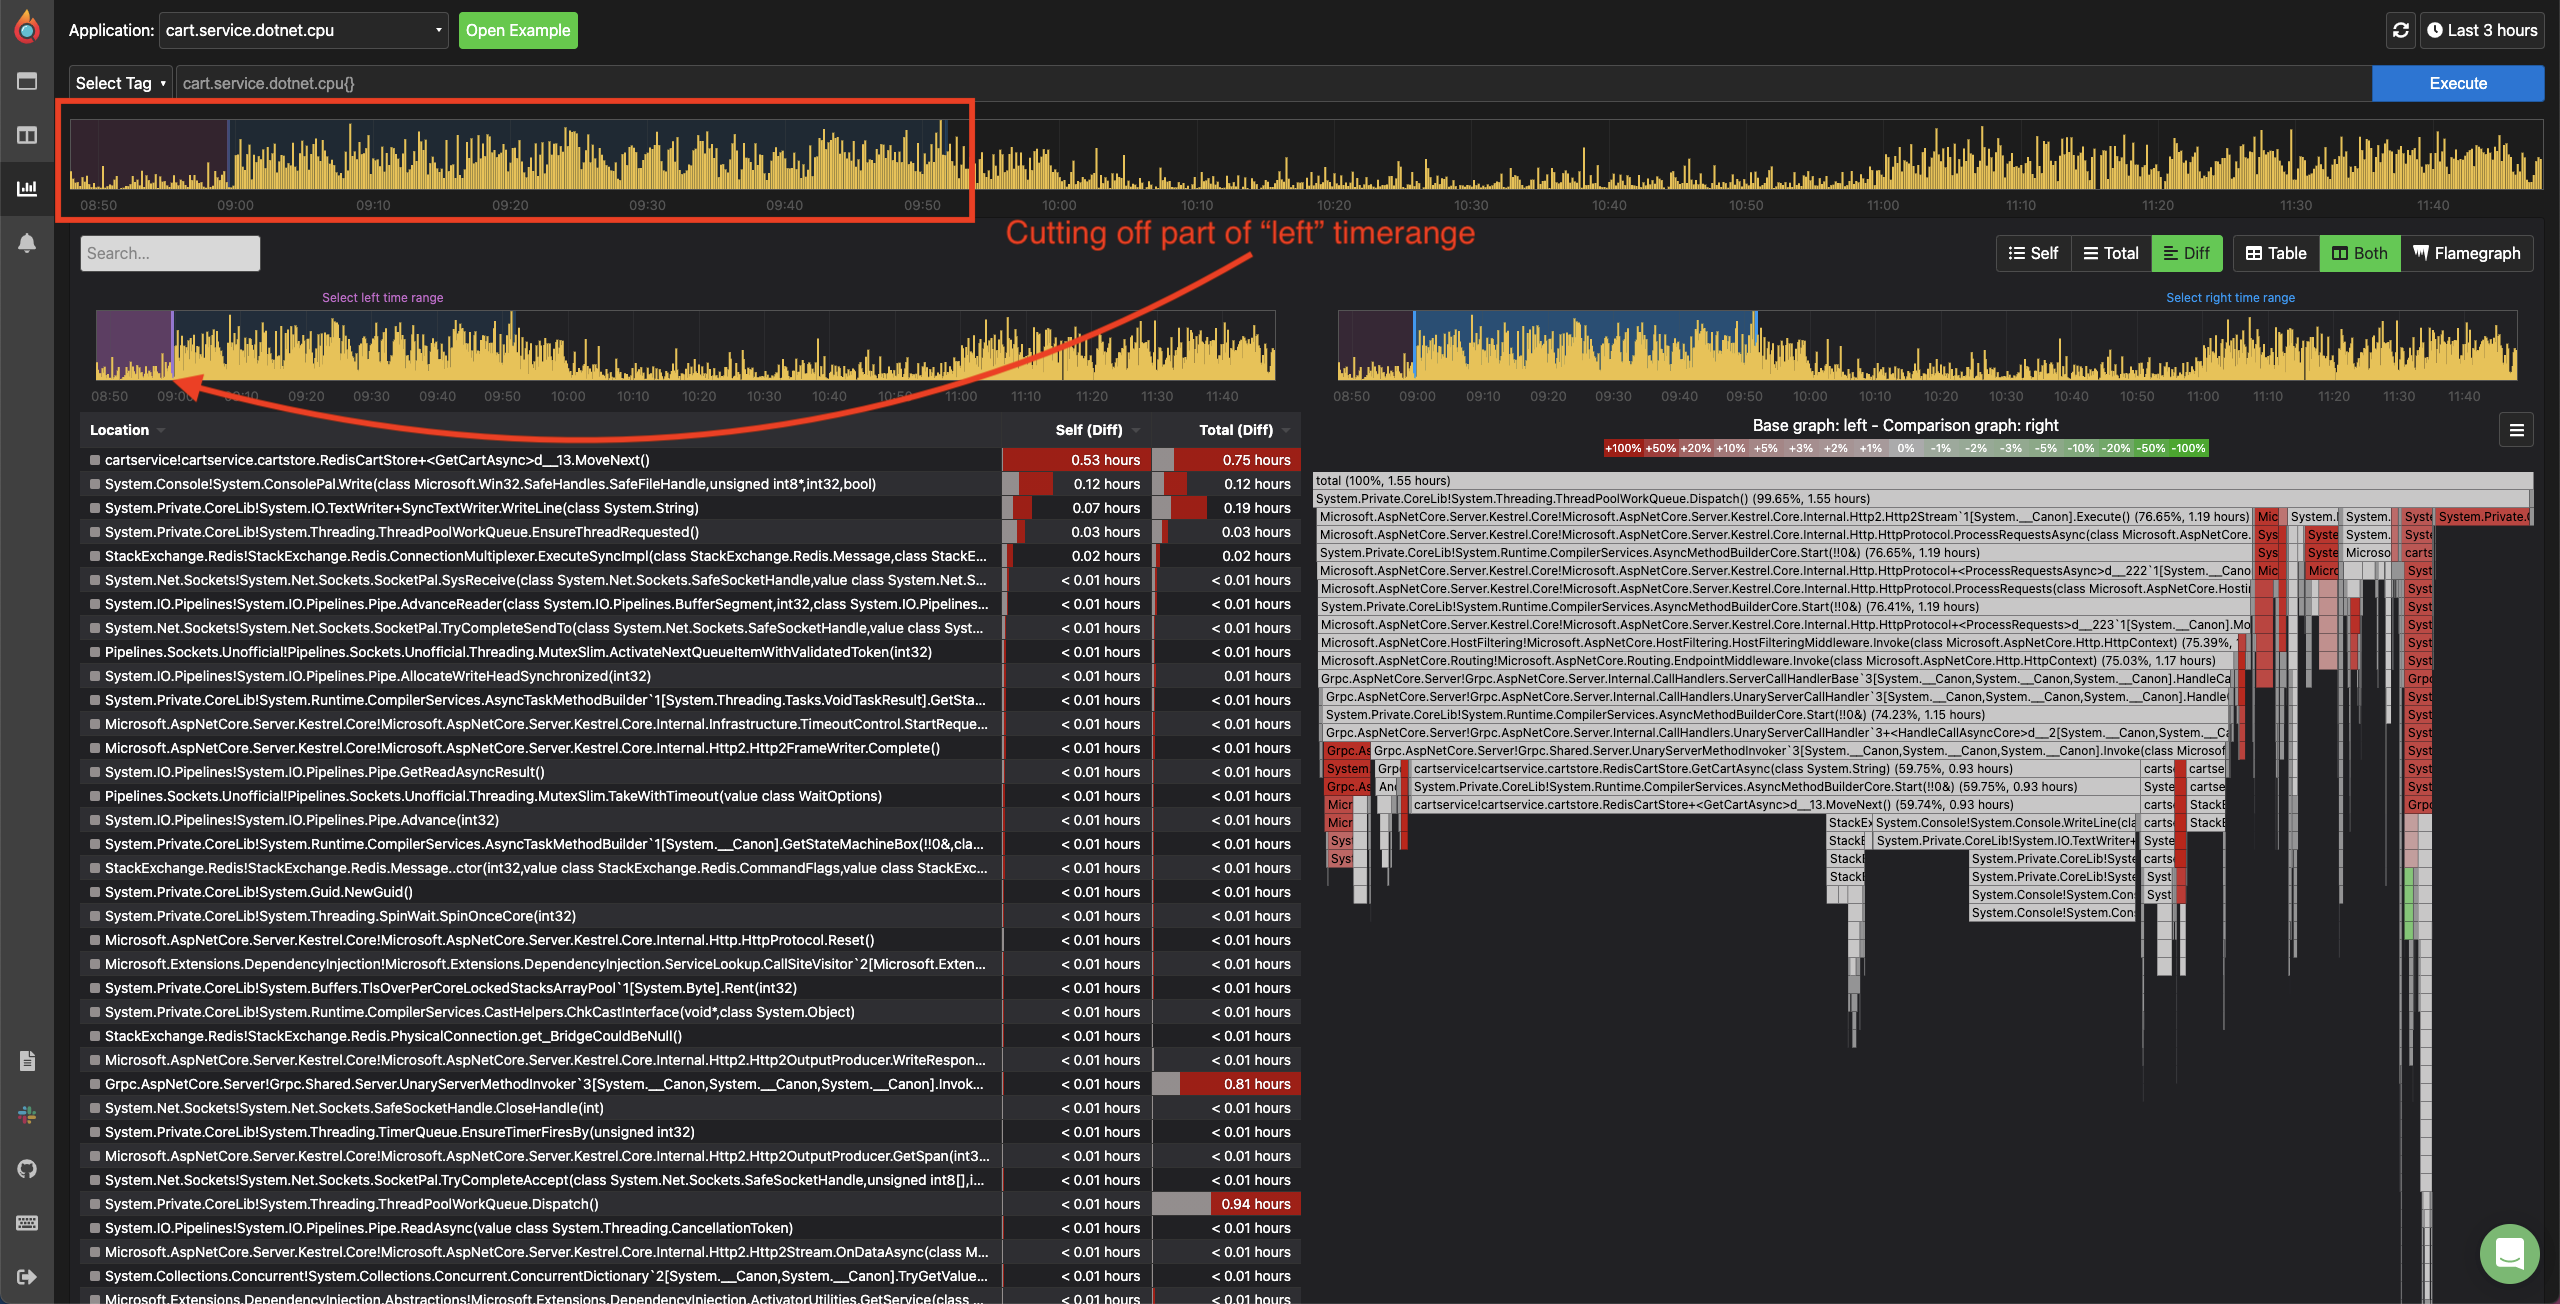Refresh data with the top-right refresh icon
Image resolution: width=2560 pixels, height=1304 pixels.
tap(2400, 30)
